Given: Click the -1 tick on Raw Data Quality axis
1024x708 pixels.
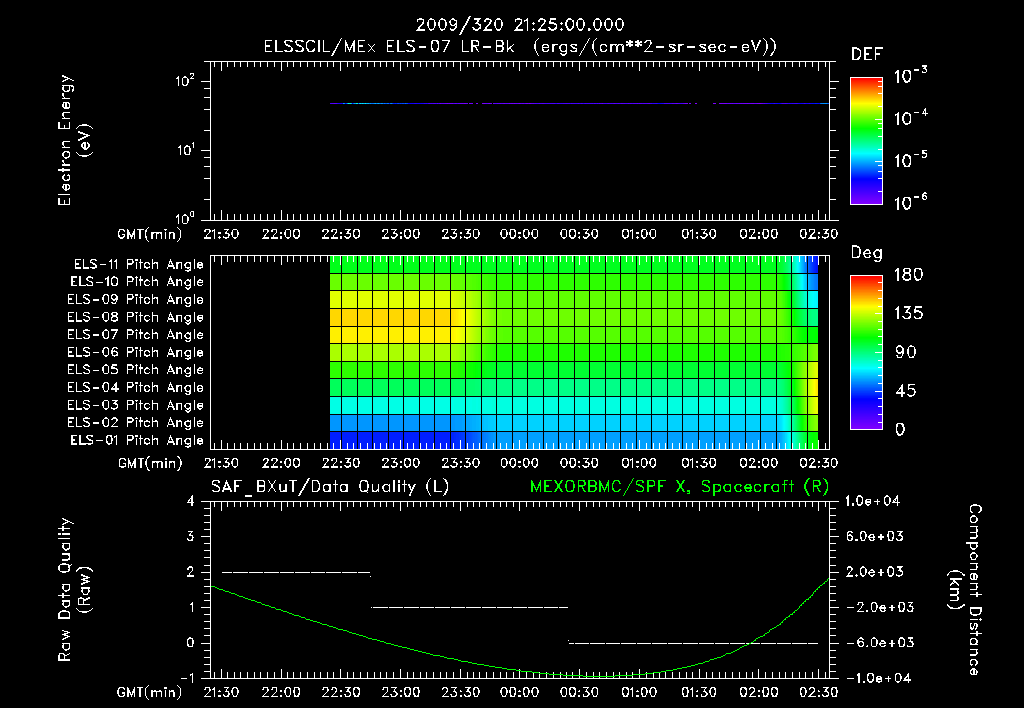Looking at the screenshot, I should click(187, 678).
